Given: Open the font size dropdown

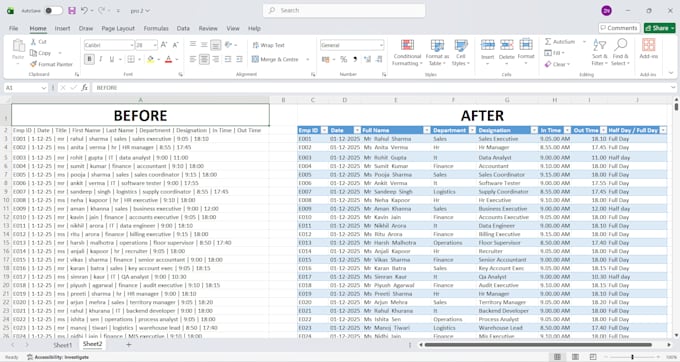Looking at the screenshot, I should pyautogui.click(x=155, y=45).
